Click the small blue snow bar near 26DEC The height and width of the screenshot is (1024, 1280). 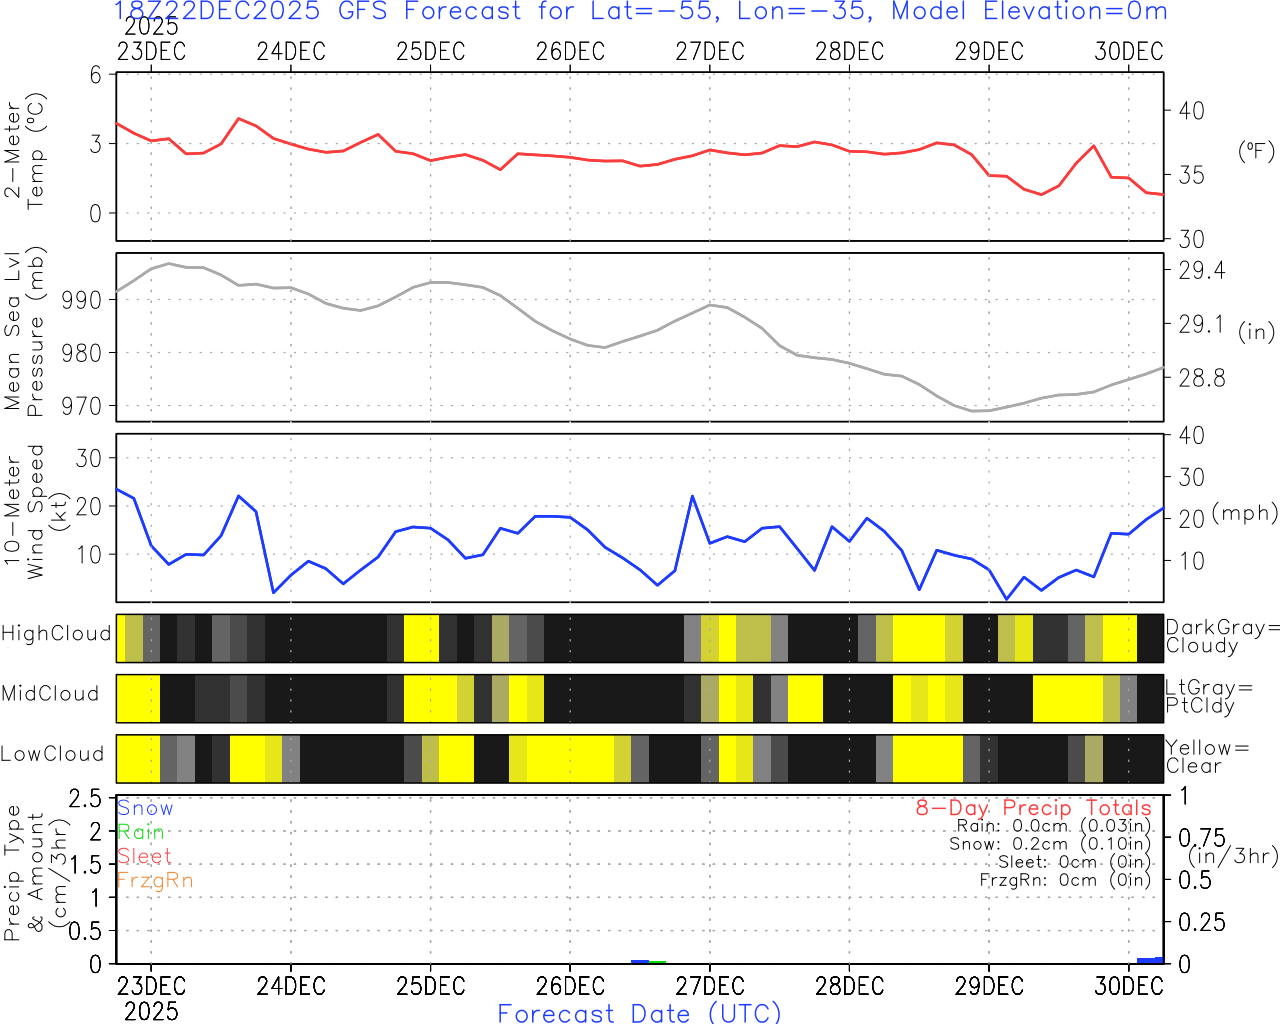point(640,962)
